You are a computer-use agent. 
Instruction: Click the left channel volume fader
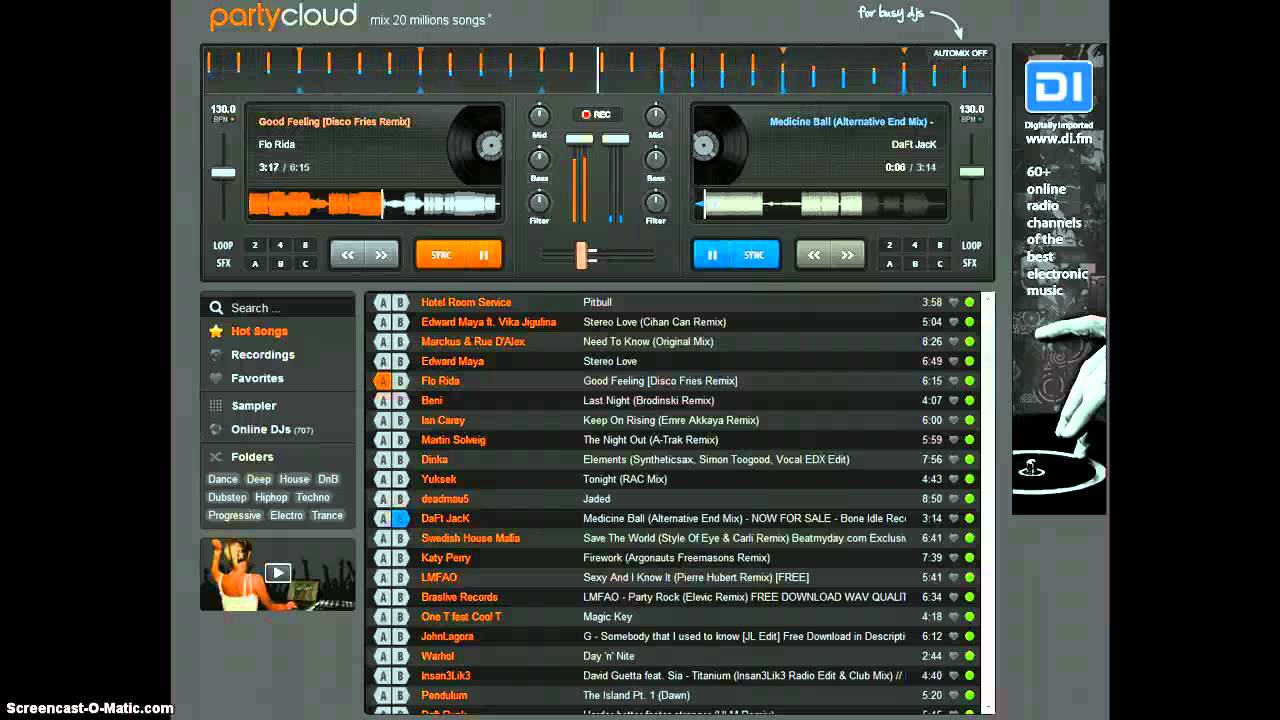pos(579,138)
